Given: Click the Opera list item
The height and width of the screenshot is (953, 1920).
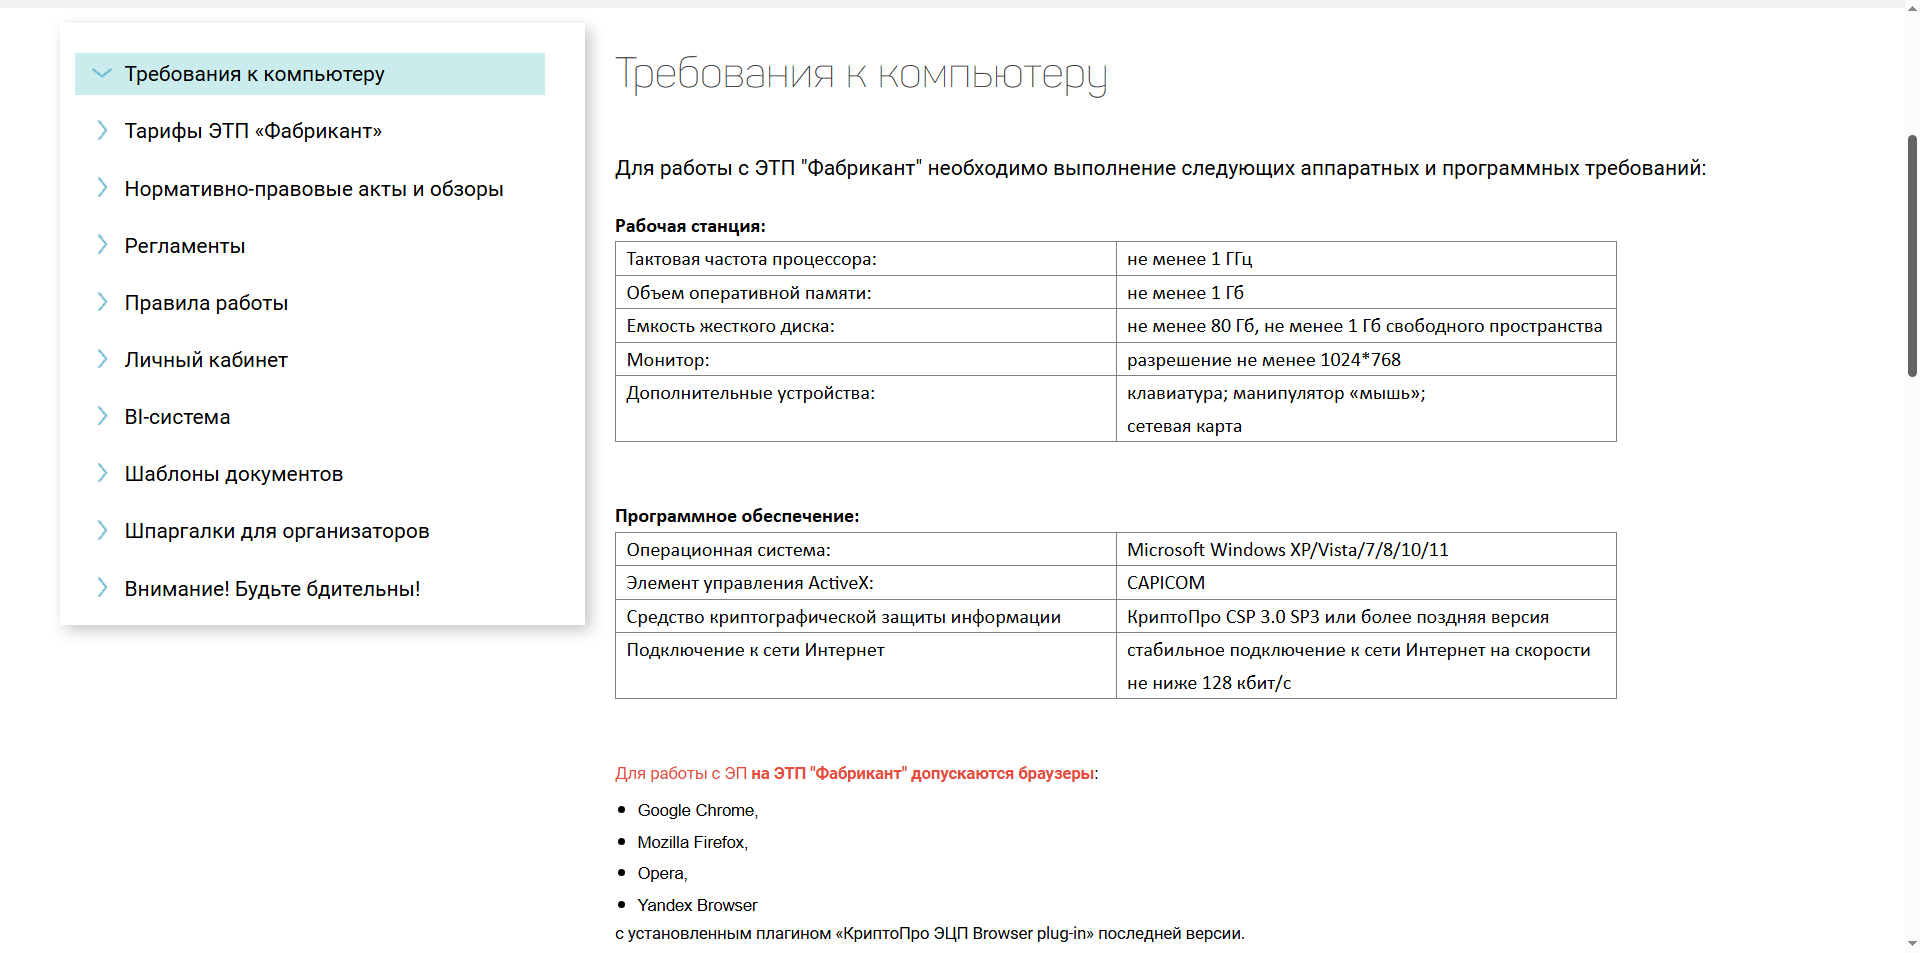Looking at the screenshot, I should pos(663,874).
